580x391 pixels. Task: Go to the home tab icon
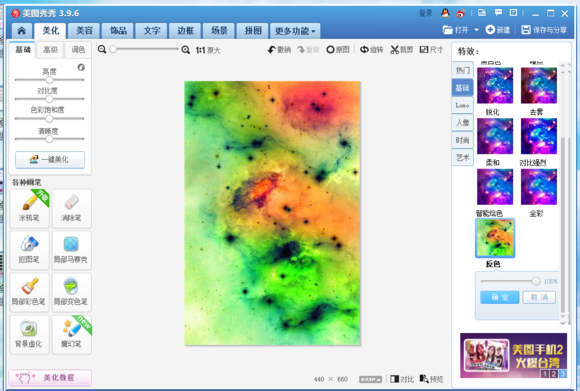21,31
